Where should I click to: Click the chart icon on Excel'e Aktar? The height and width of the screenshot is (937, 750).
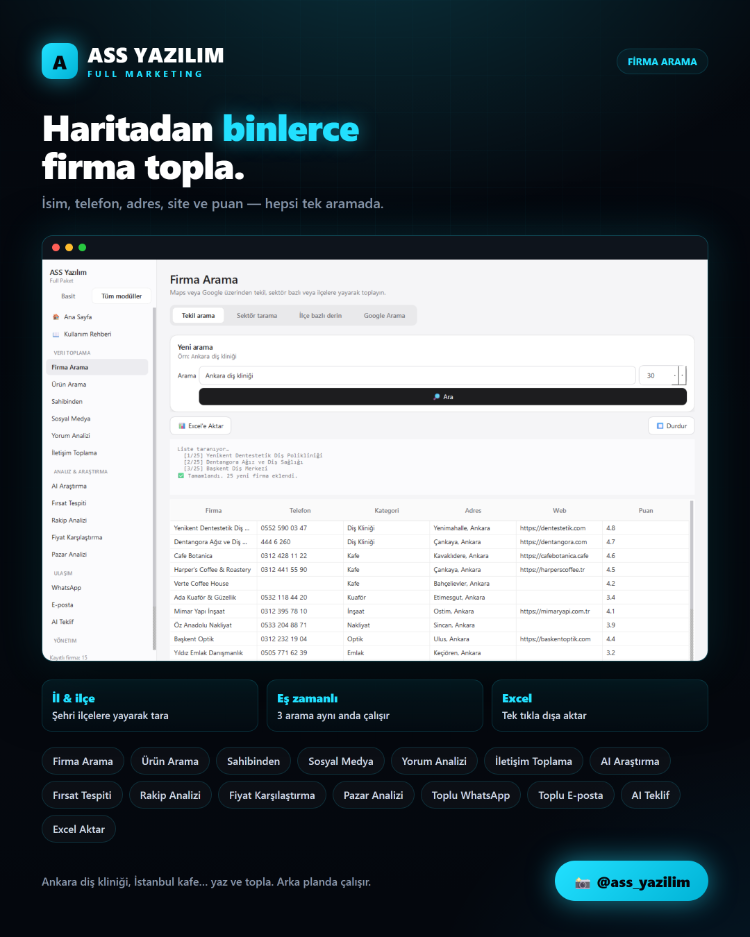click(x=182, y=426)
